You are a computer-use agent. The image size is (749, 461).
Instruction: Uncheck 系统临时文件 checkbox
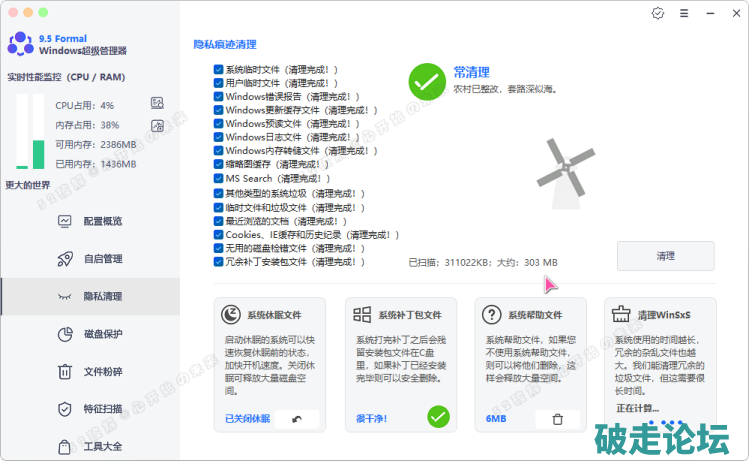(x=218, y=70)
